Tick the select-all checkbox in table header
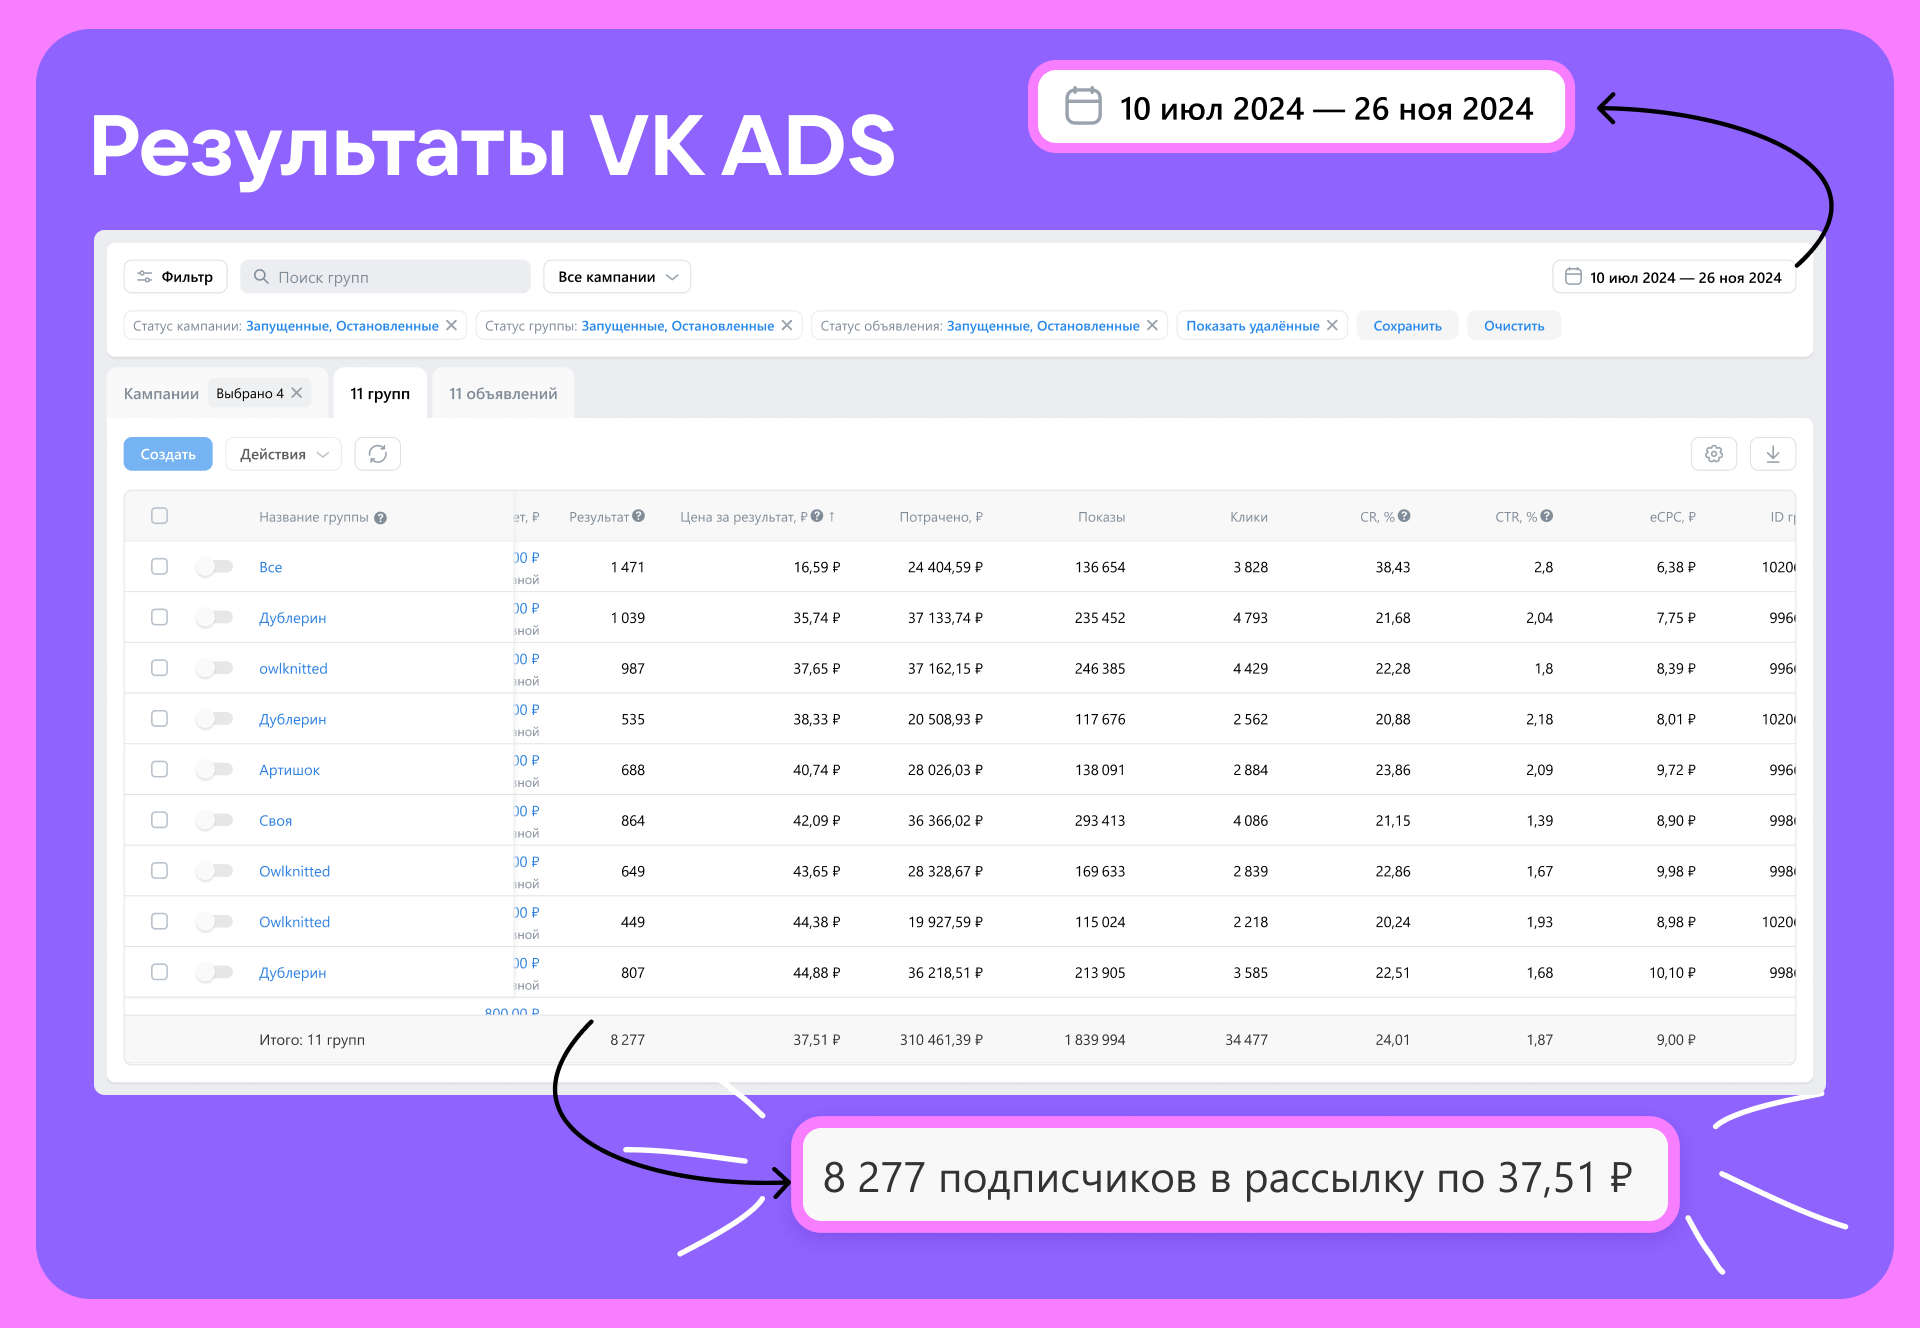 click(159, 516)
